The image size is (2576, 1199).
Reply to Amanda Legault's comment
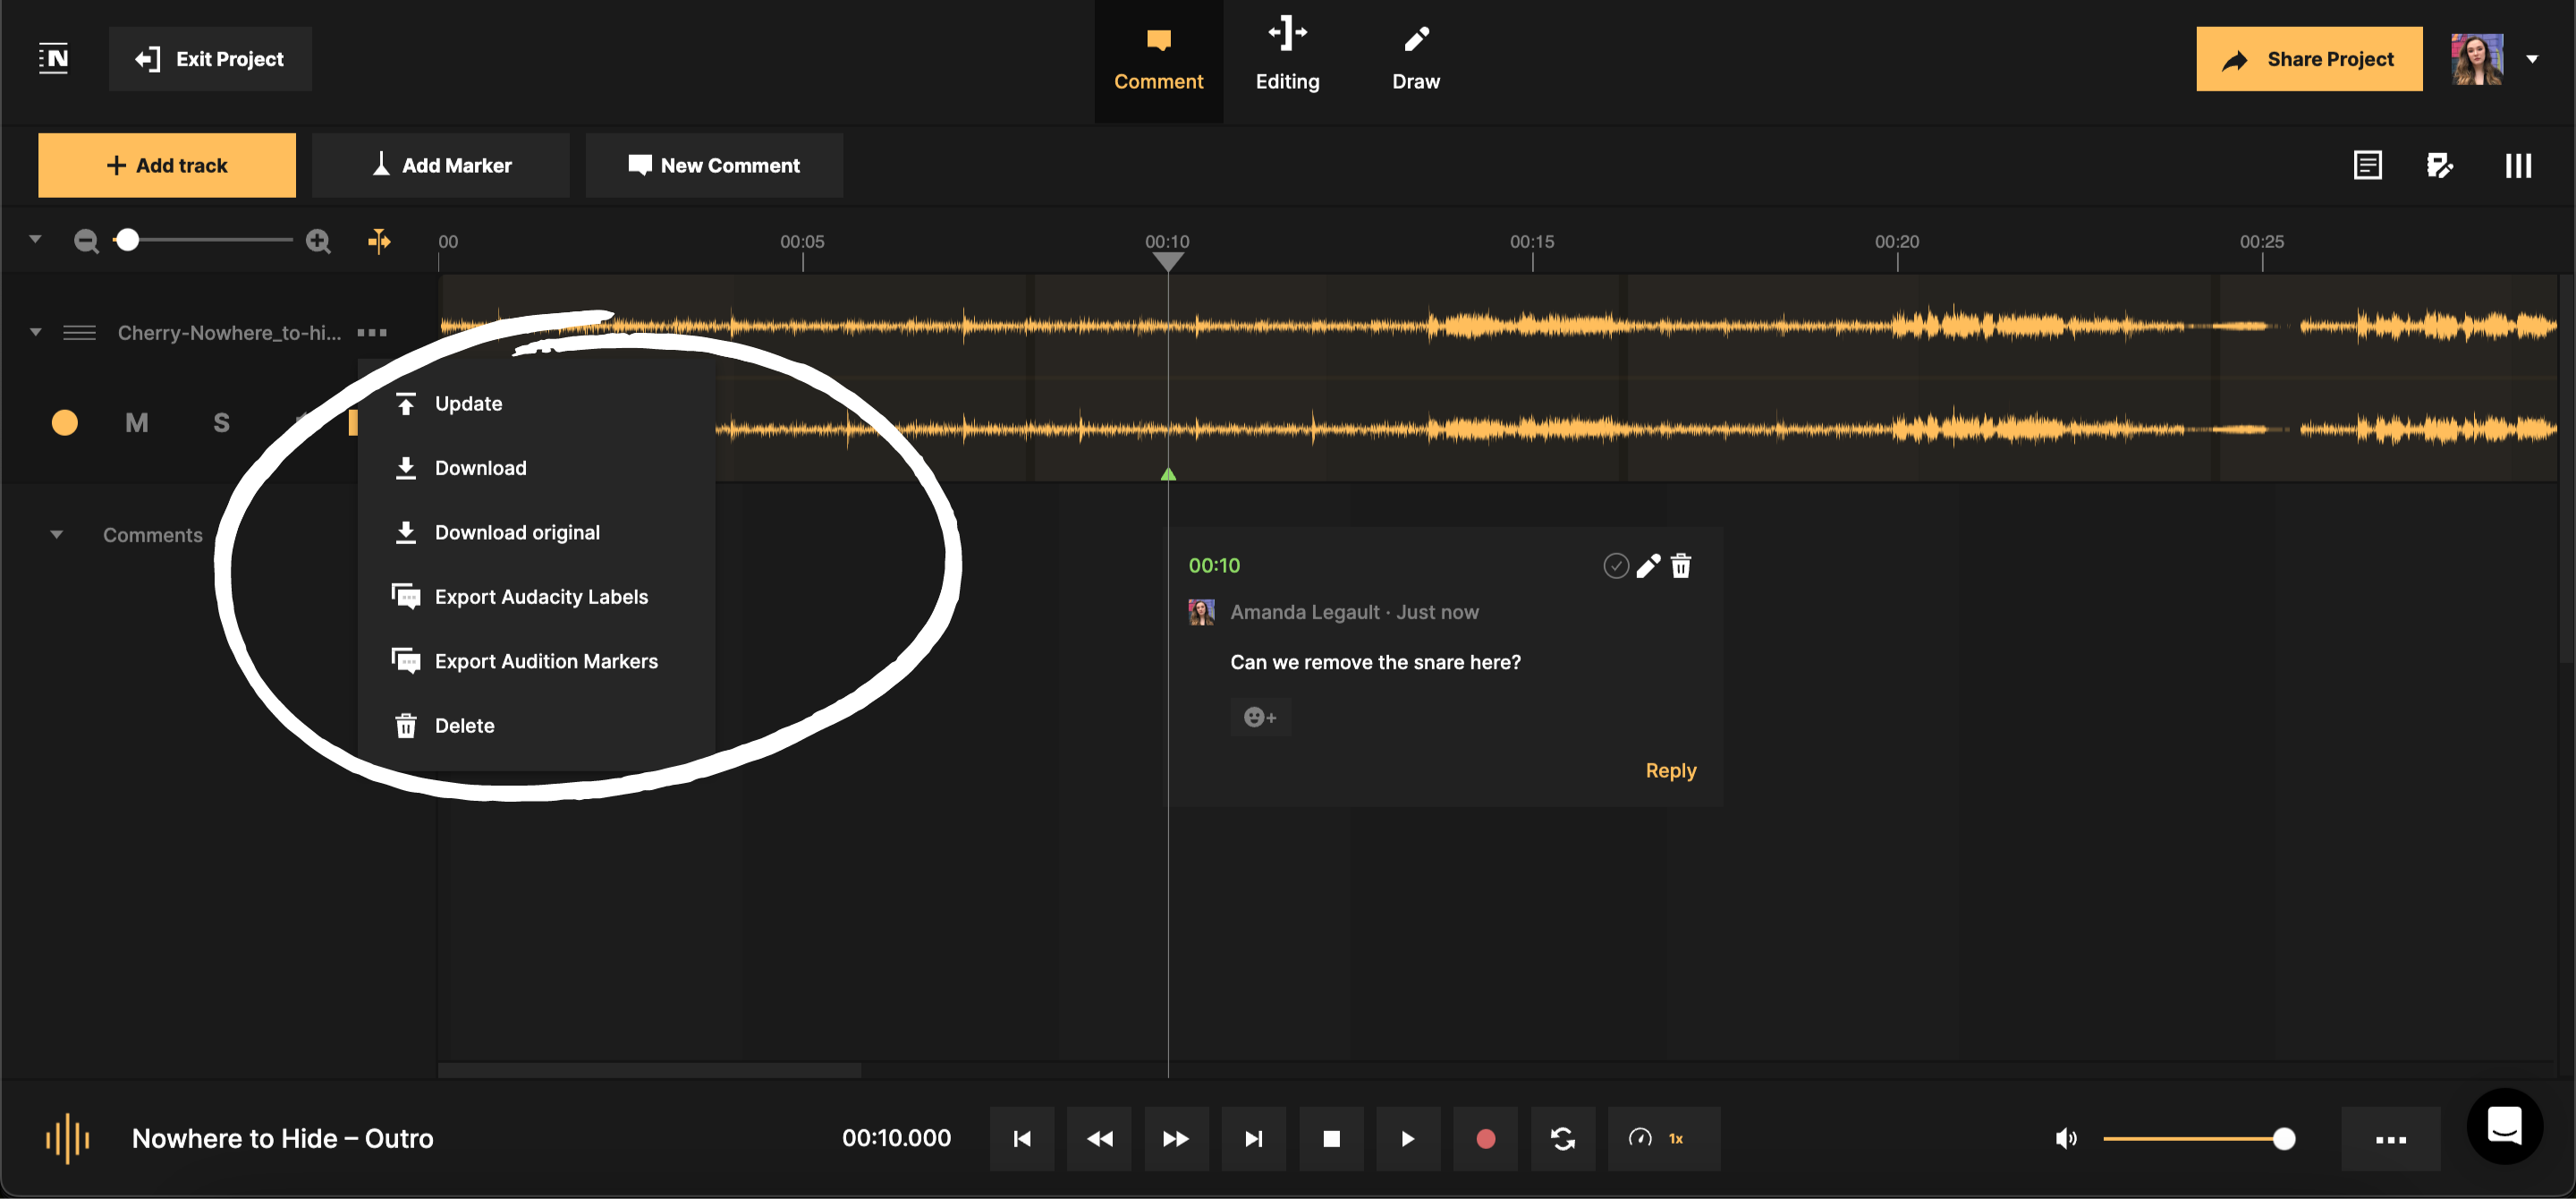point(1671,770)
